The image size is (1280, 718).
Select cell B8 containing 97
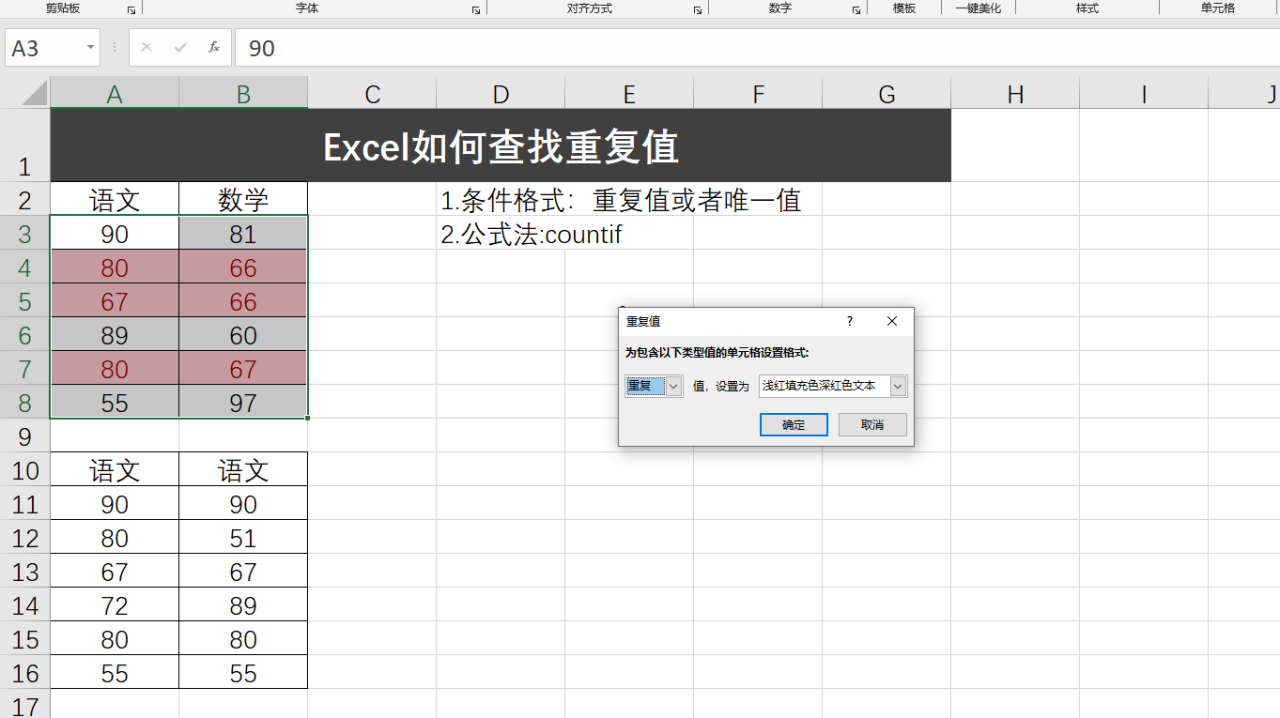point(243,402)
